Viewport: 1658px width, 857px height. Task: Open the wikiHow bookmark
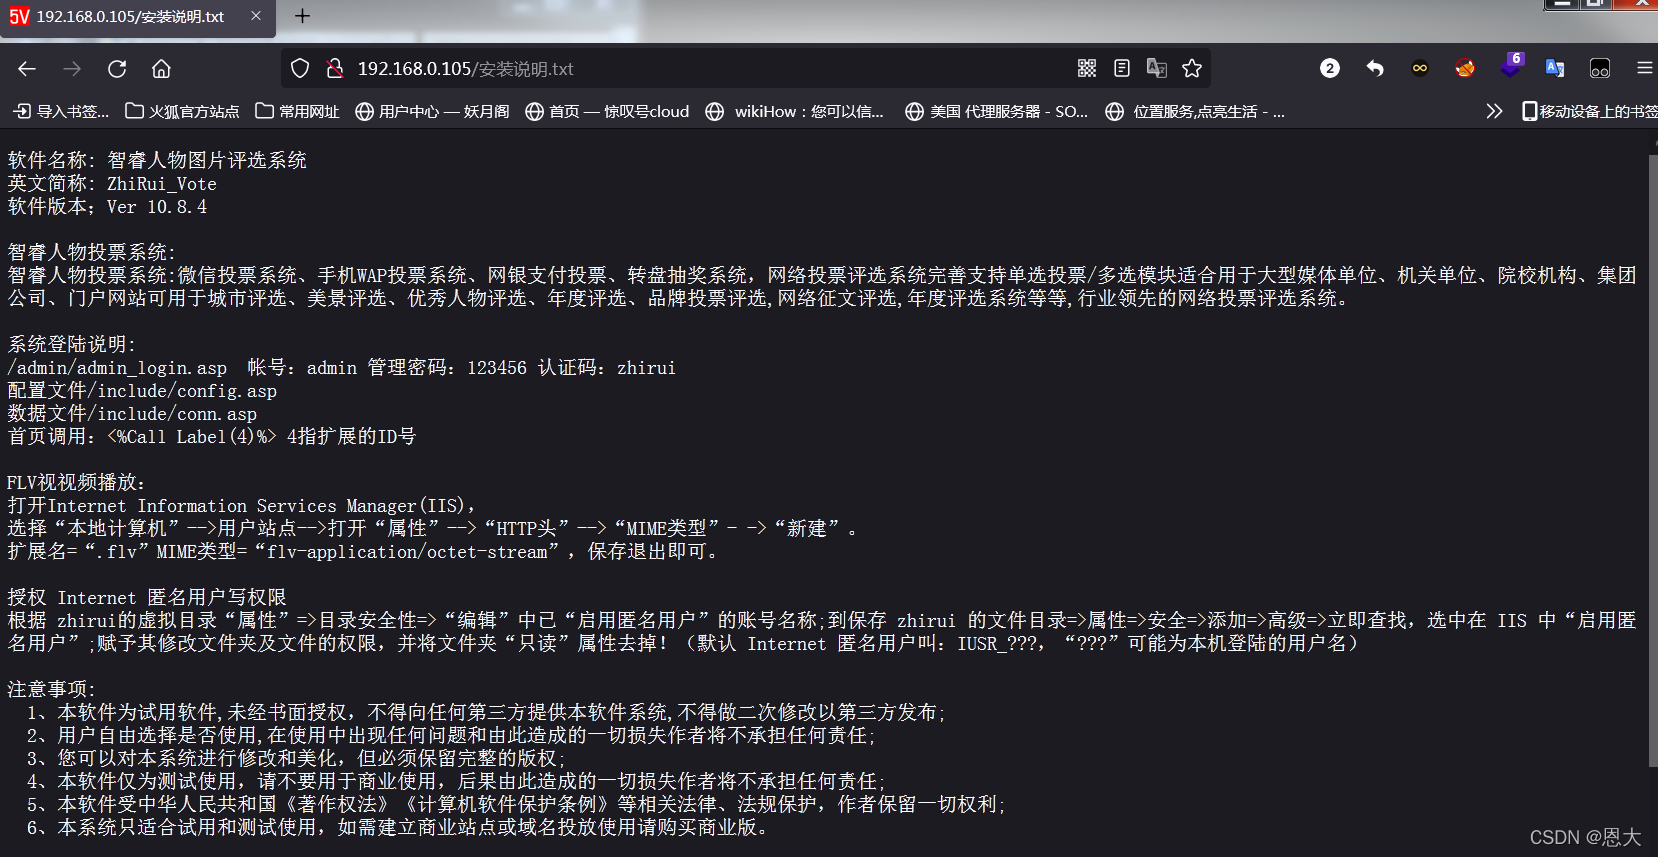click(x=795, y=111)
